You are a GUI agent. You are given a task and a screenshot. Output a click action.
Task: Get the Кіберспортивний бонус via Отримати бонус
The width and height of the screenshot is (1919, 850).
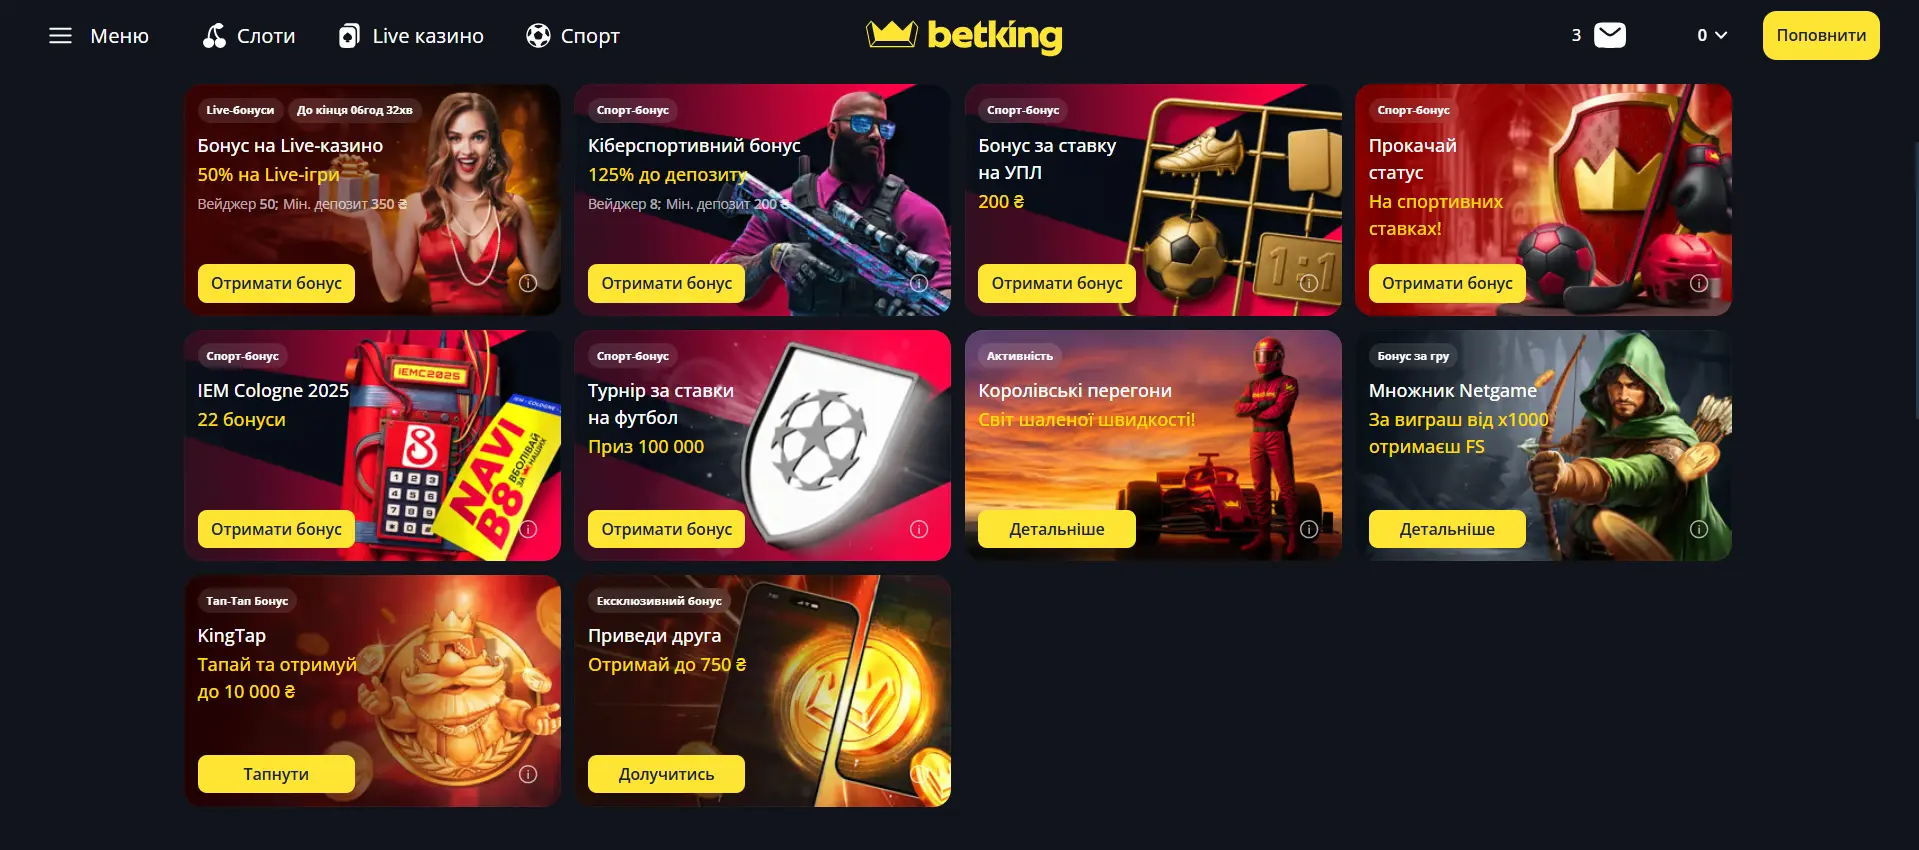pyautogui.click(x=666, y=283)
